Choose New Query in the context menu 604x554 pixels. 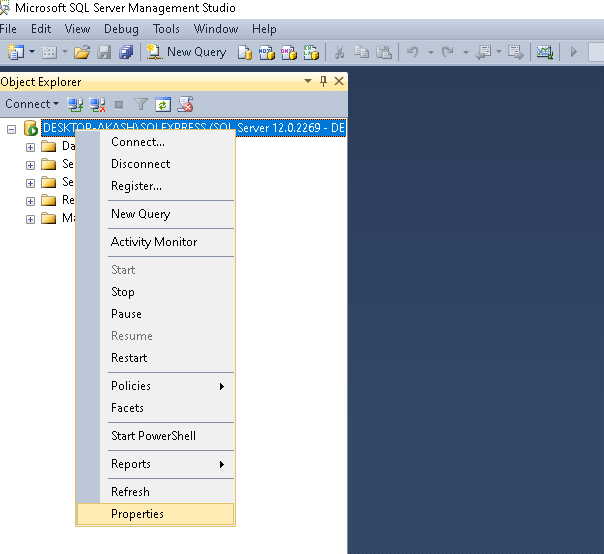(155, 214)
